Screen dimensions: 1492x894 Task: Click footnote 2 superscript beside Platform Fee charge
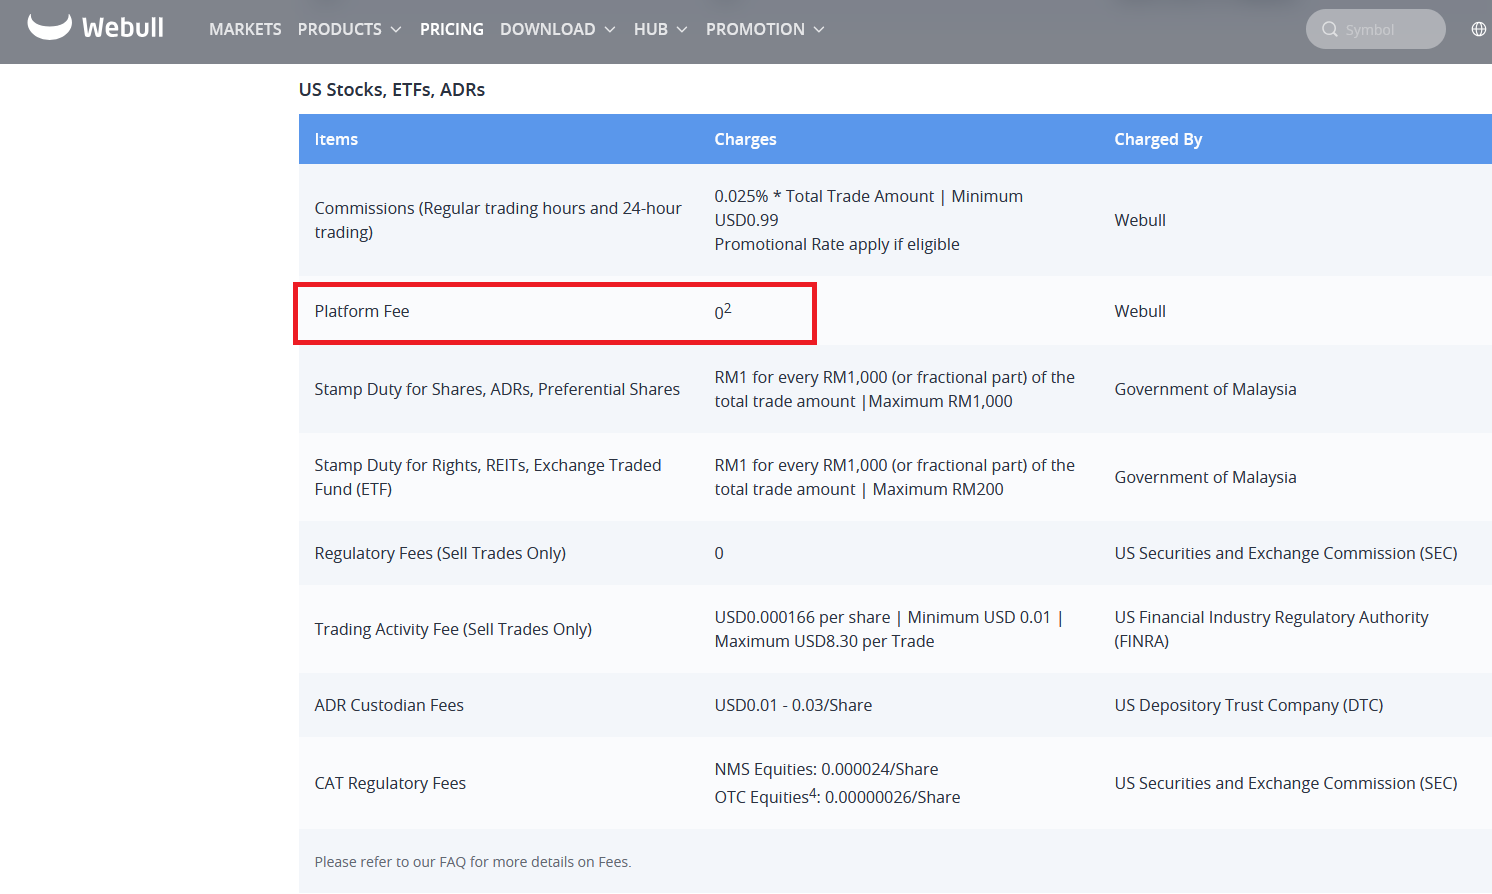point(728,308)
